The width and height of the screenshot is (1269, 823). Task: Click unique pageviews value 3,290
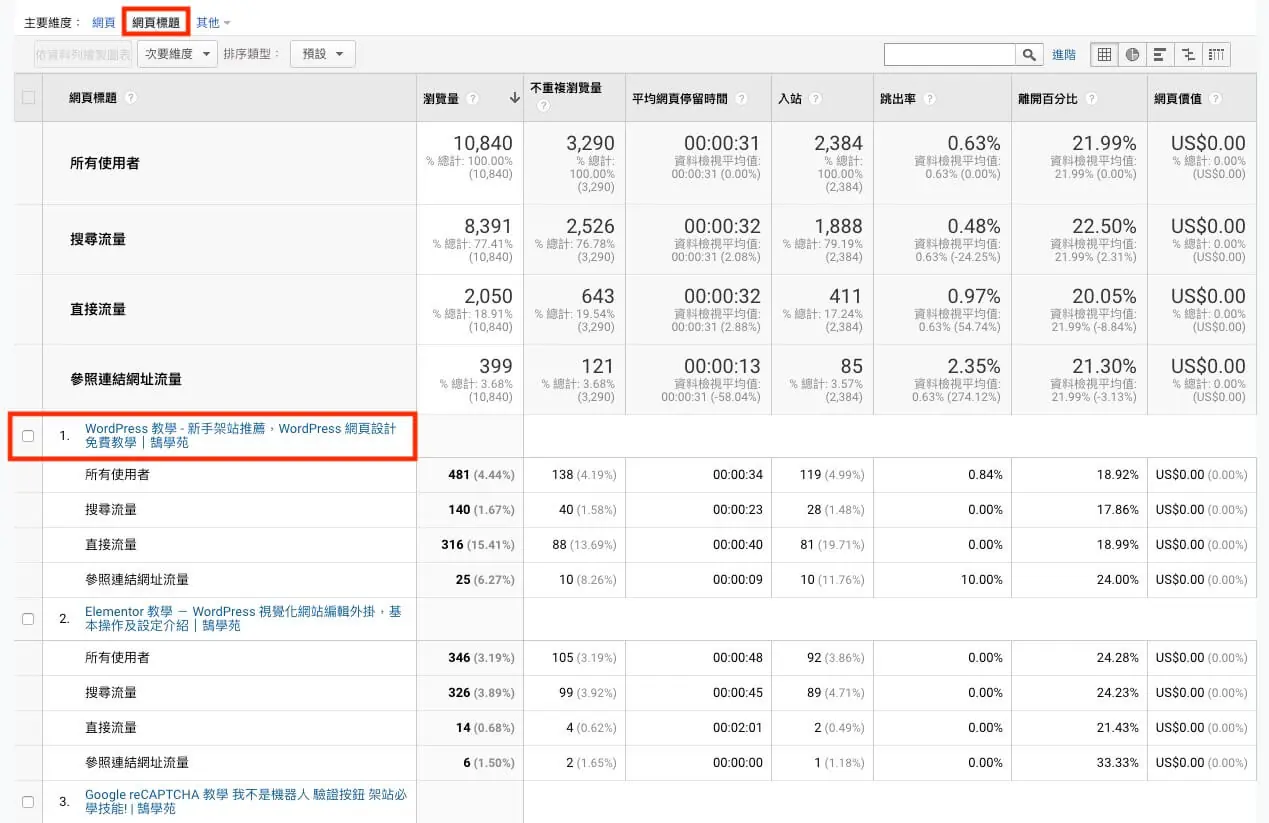(590, 144)
